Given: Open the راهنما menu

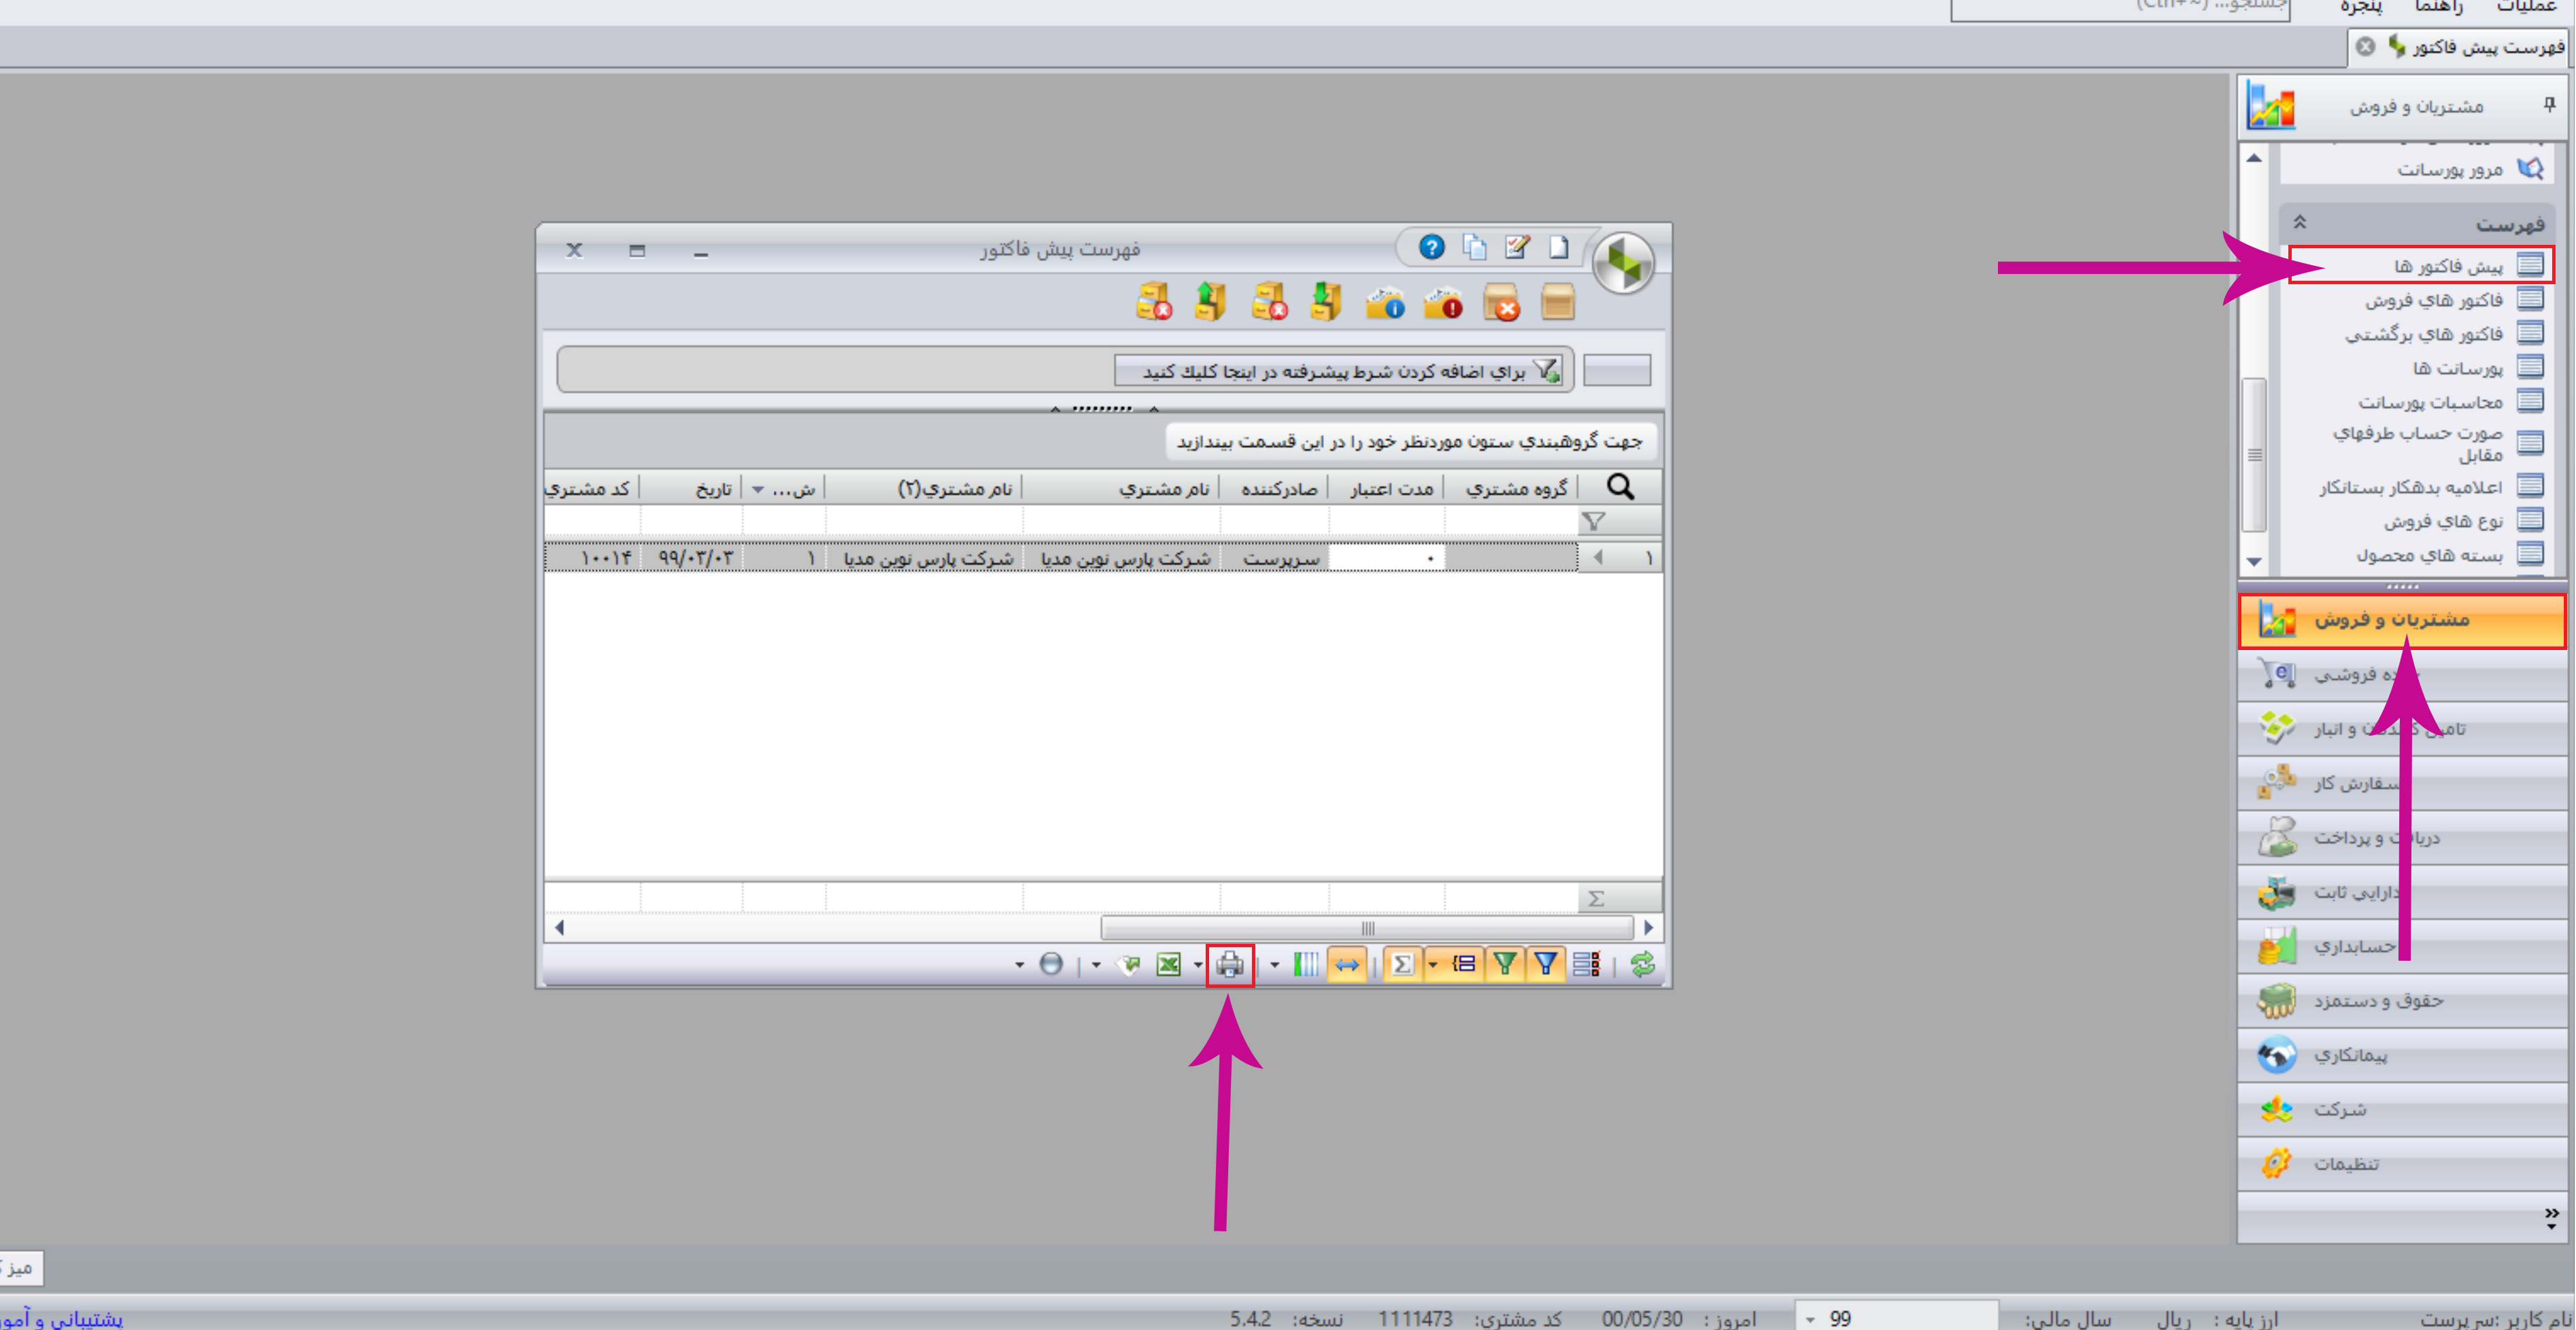Looking at the screenshot, I should 2438,7.
